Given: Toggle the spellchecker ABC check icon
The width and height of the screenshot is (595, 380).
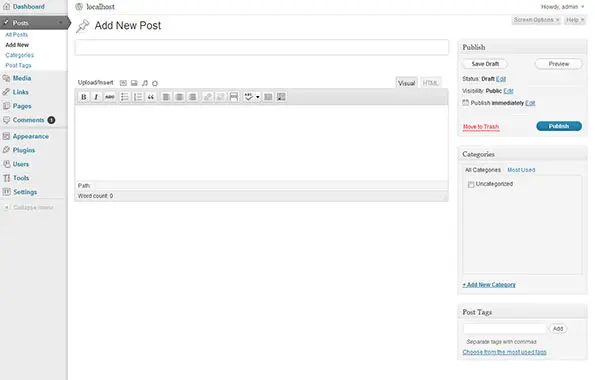Looking at the screenshot, I should [249, 97].
